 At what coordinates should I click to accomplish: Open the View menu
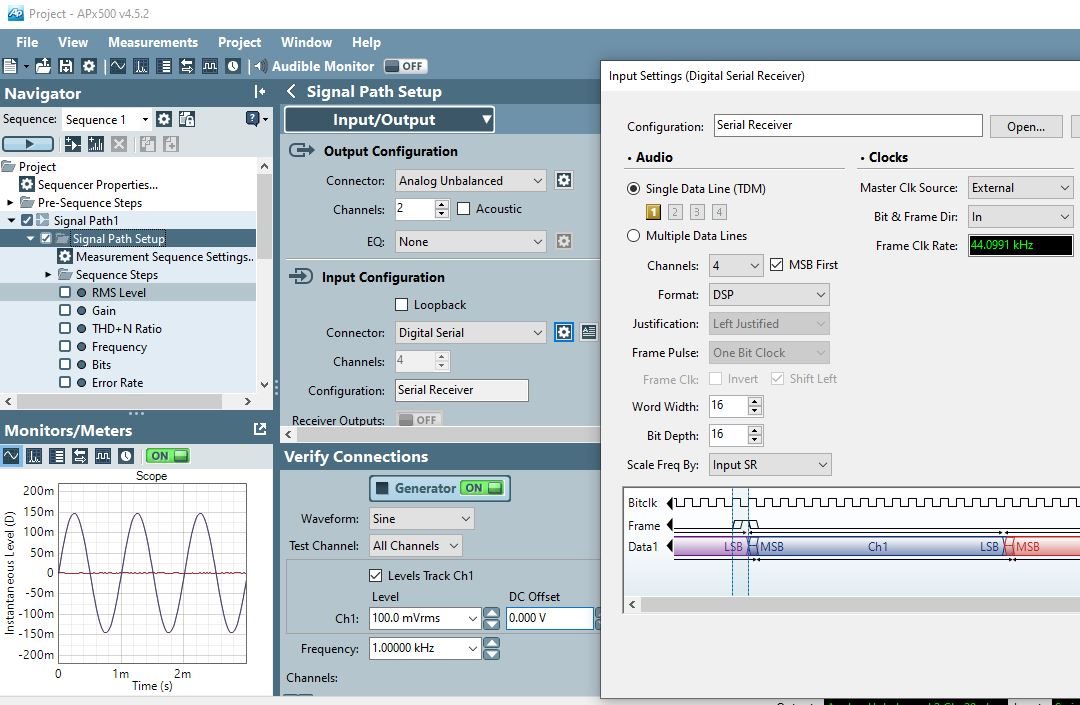pos(73,42)
